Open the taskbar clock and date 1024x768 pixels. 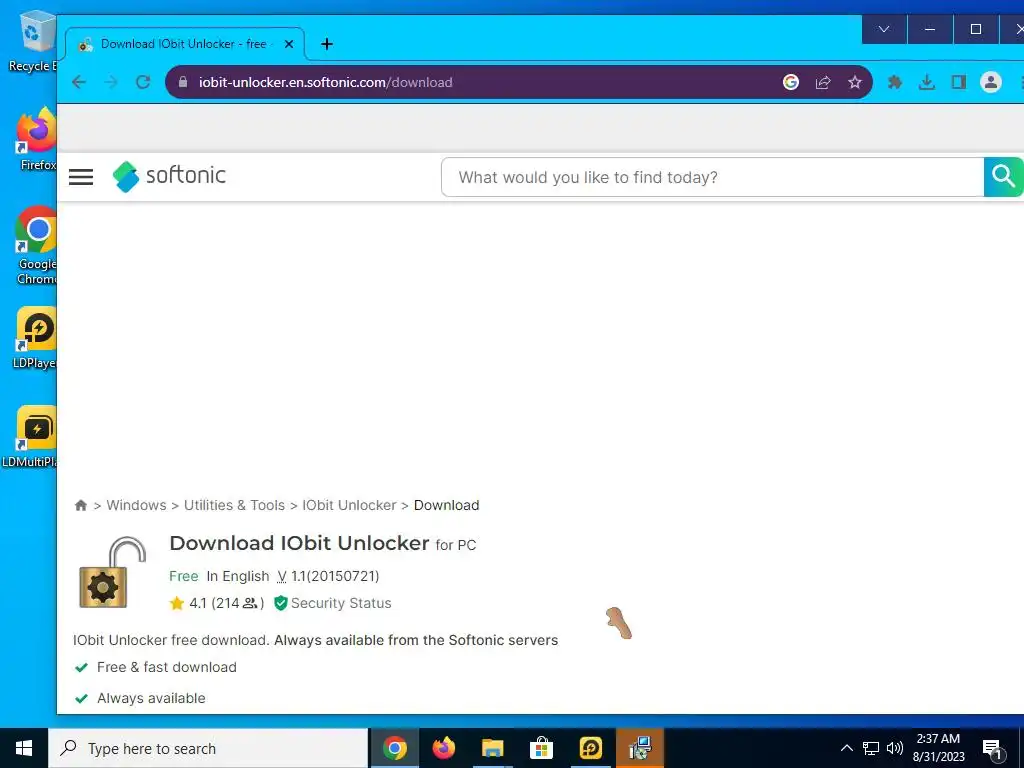(938, 748)
